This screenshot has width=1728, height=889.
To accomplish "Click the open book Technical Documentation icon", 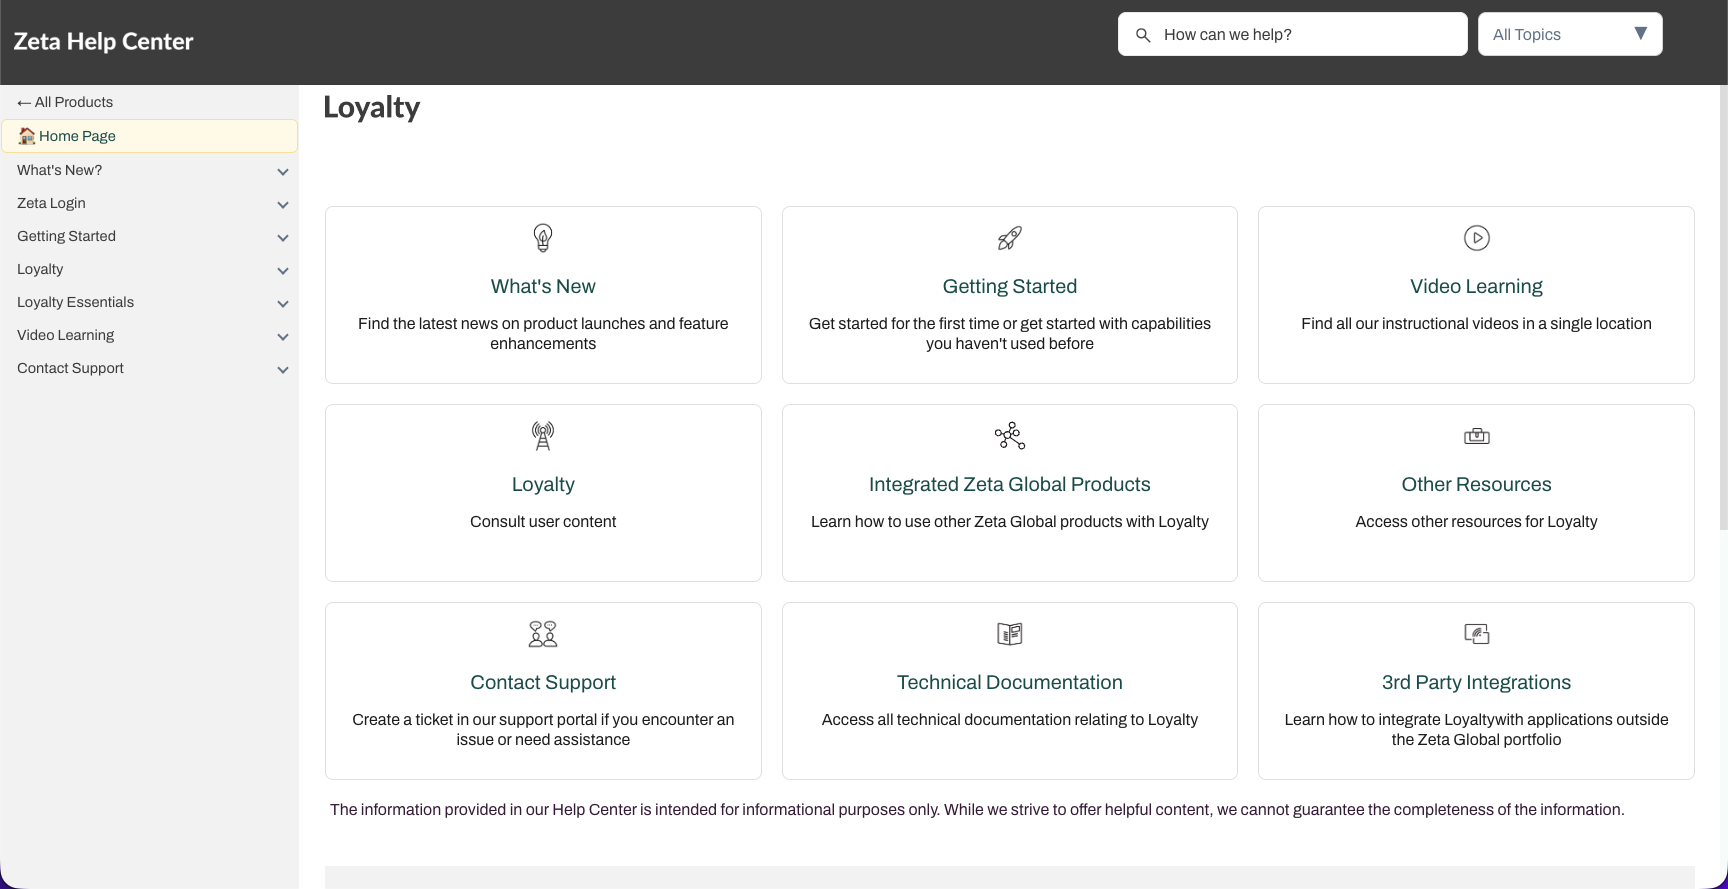I will [1009, 634].
